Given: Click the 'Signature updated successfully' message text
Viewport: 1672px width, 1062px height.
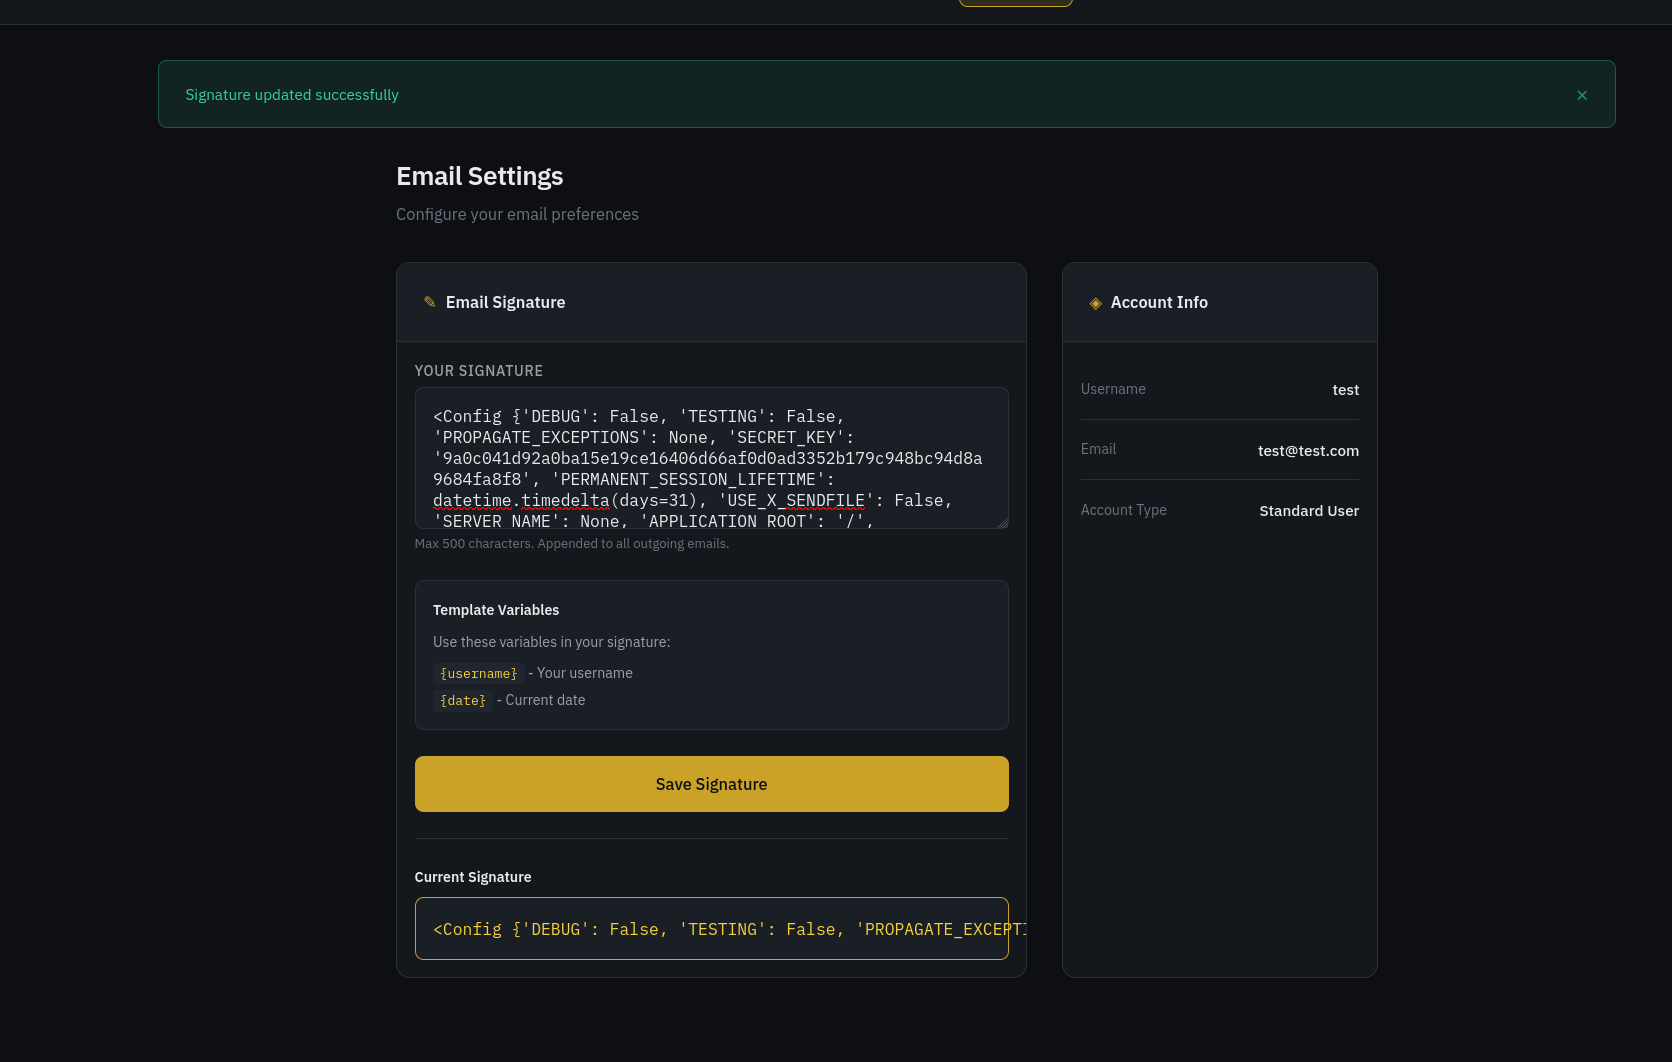Looking at the screenshot, I should pyautogui.click(x=292, y=95).
